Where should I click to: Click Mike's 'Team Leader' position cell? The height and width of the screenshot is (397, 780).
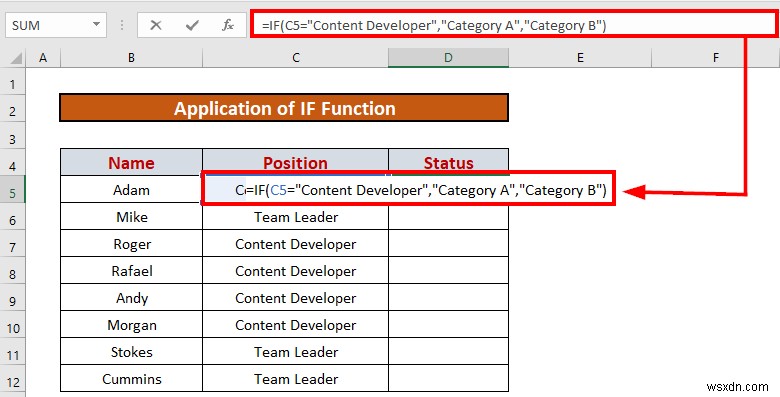(295, 216)
